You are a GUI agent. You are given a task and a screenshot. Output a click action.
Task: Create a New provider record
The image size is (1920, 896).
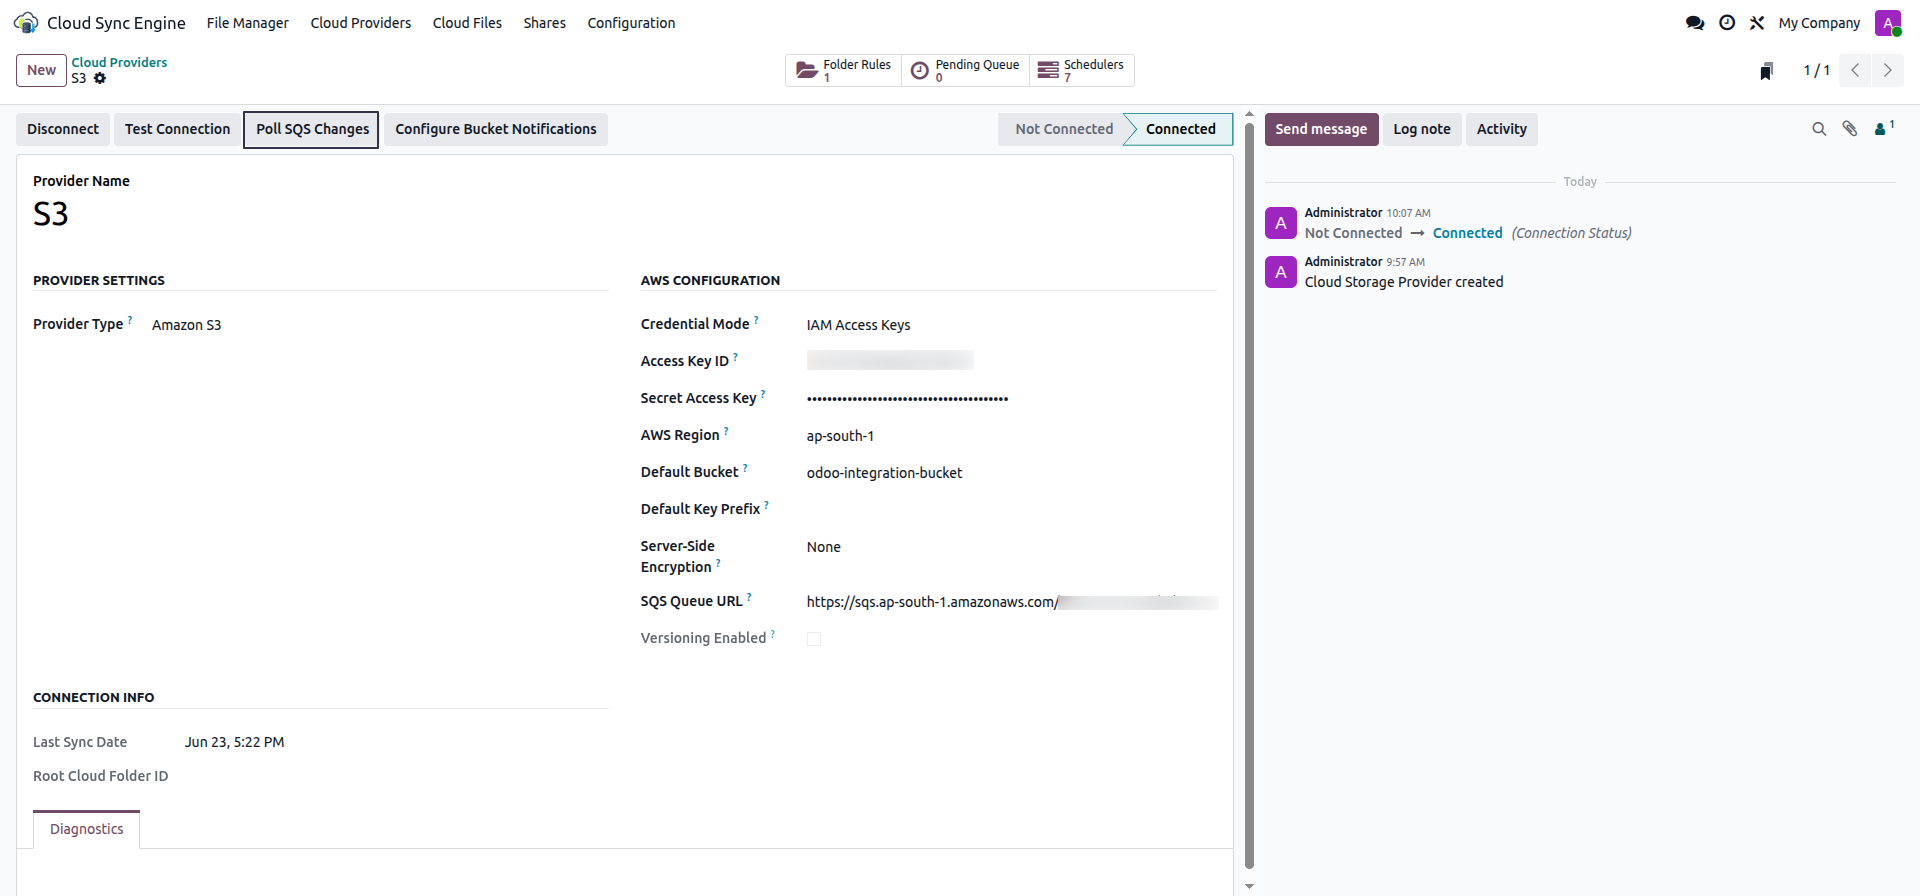[x=42, y=70]
